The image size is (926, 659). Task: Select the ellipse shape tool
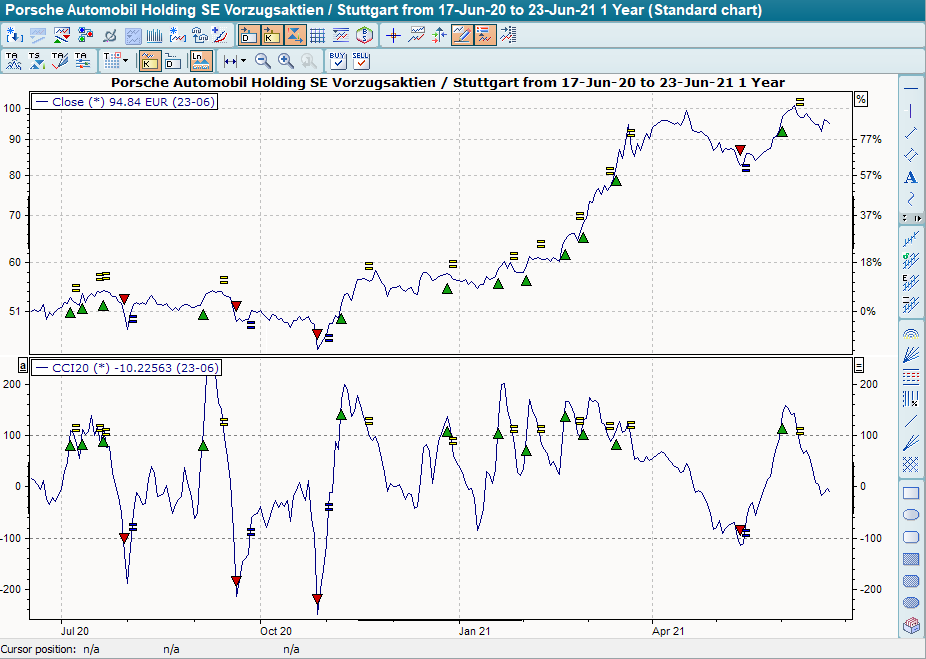tap(912, 514)
